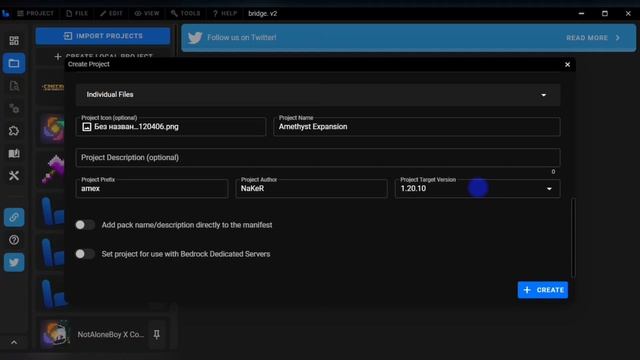The height and width of the screenshot is (360, 640).
Task: Open the FILE menu
Action: [77, 13]
